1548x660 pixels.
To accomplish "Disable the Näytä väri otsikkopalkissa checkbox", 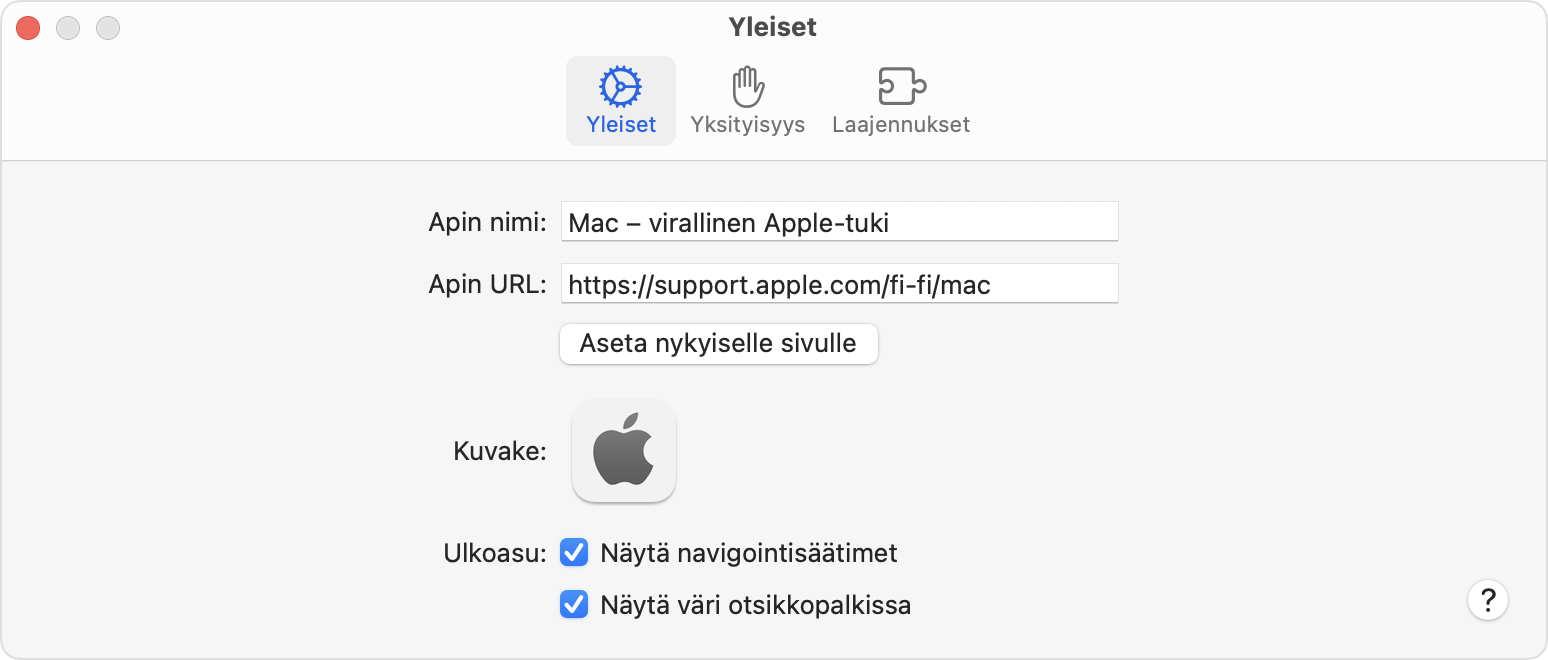I will [x=574, y=604].
